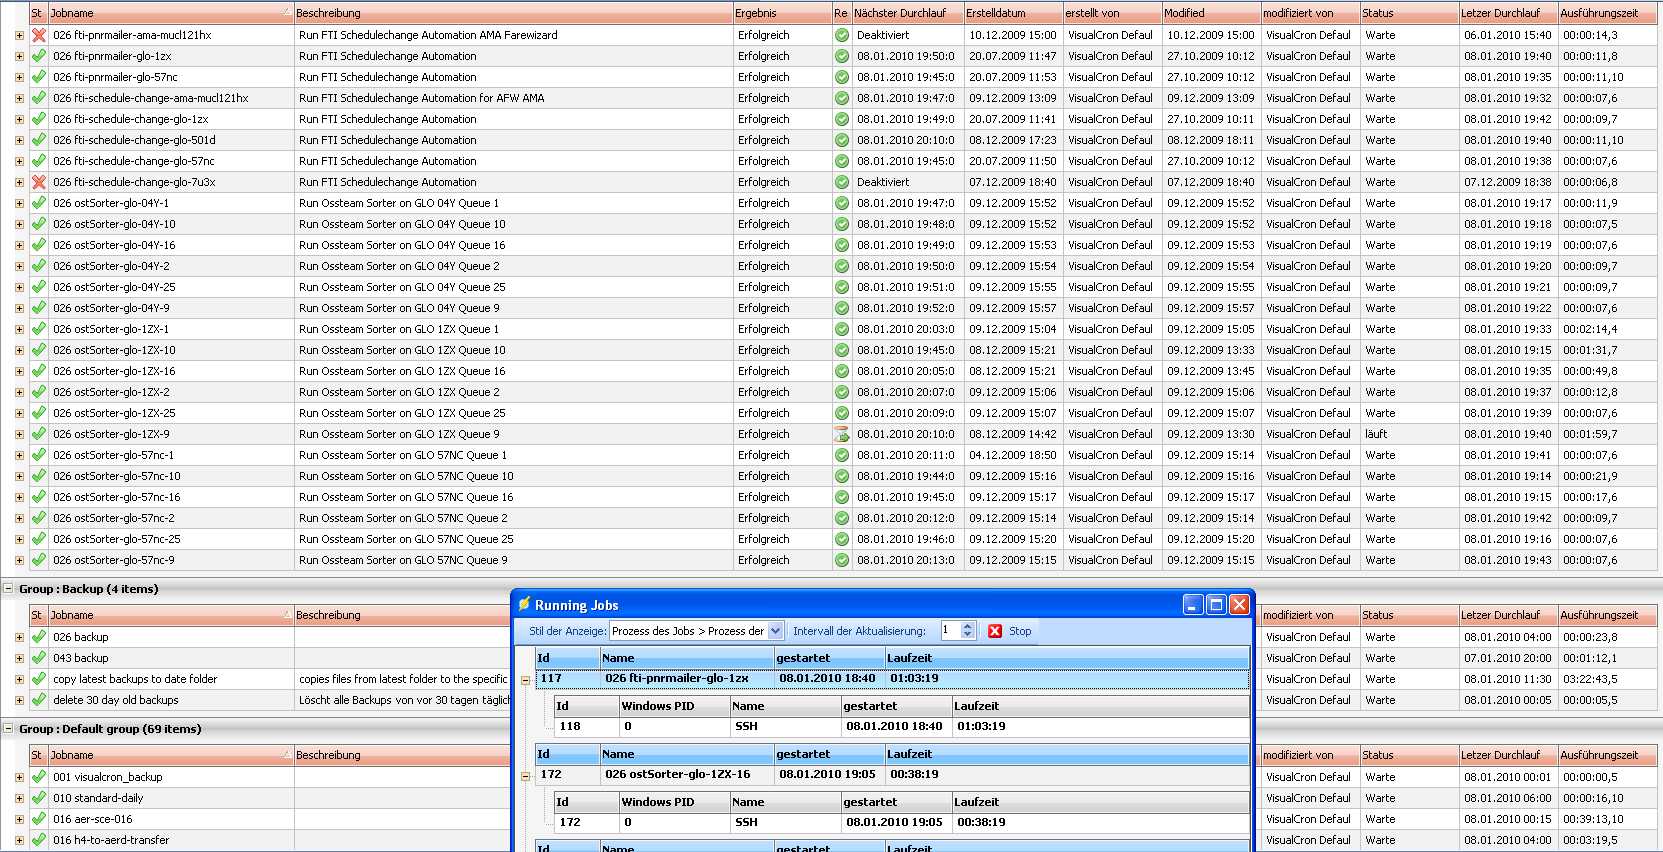
Task: Expand the 026 backup job row
Action: point(19,637)
